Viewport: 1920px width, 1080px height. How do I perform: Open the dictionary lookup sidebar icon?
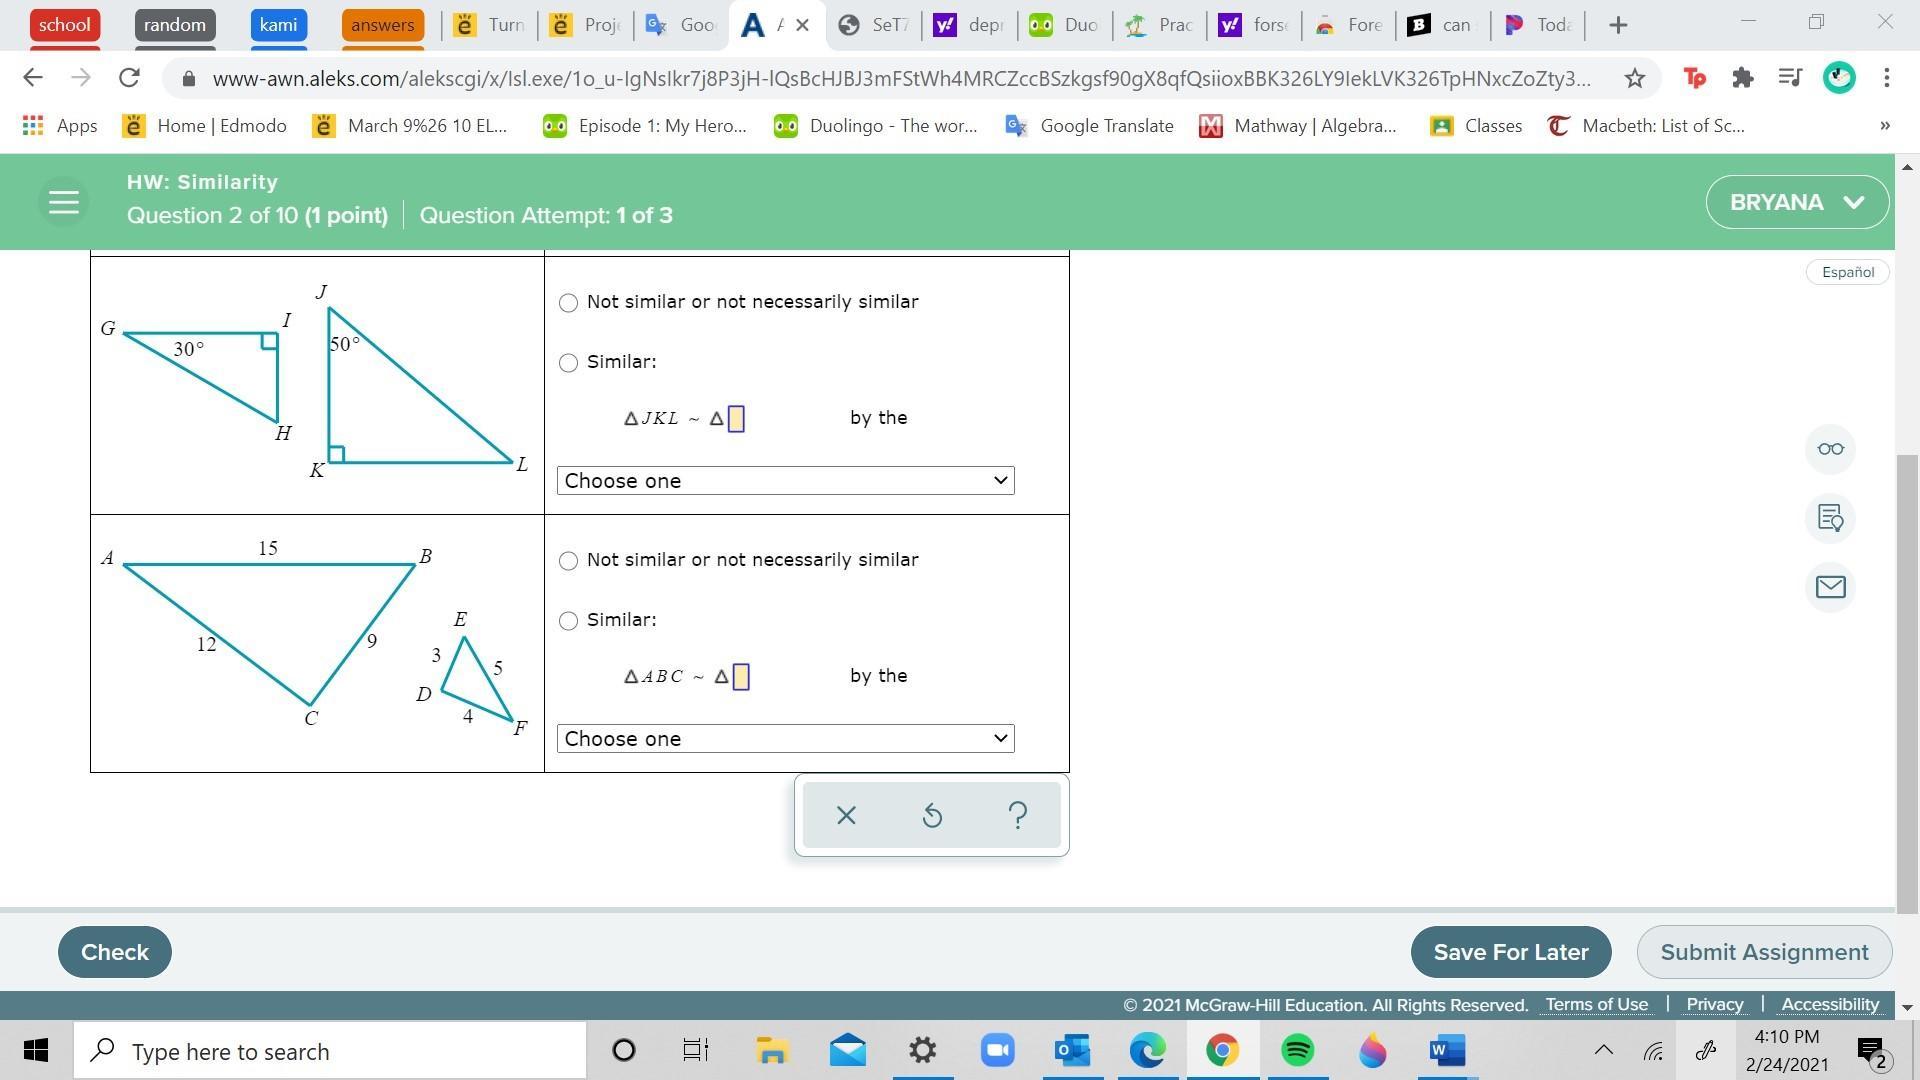click(1830, 518)
